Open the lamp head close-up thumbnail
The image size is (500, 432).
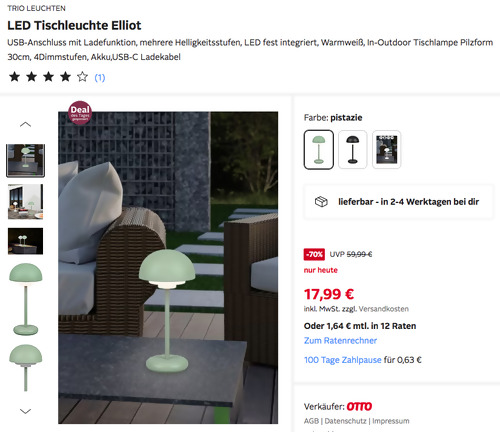26,367
